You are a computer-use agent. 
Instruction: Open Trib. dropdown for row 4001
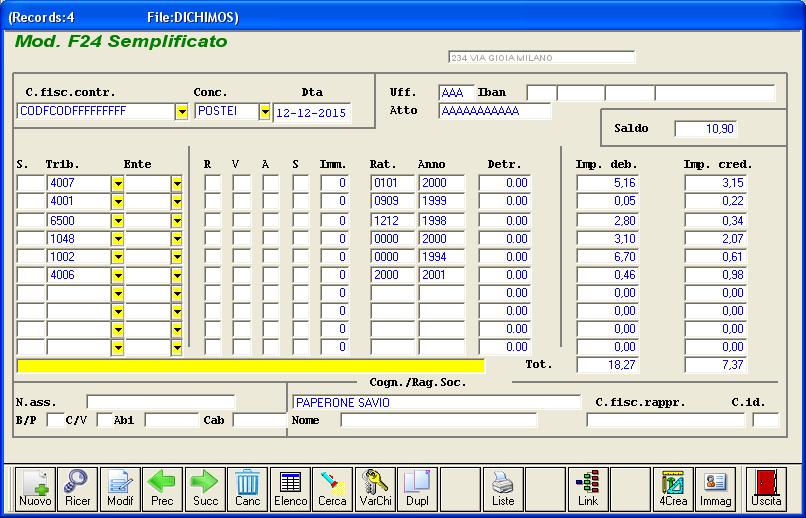[118, 201]
